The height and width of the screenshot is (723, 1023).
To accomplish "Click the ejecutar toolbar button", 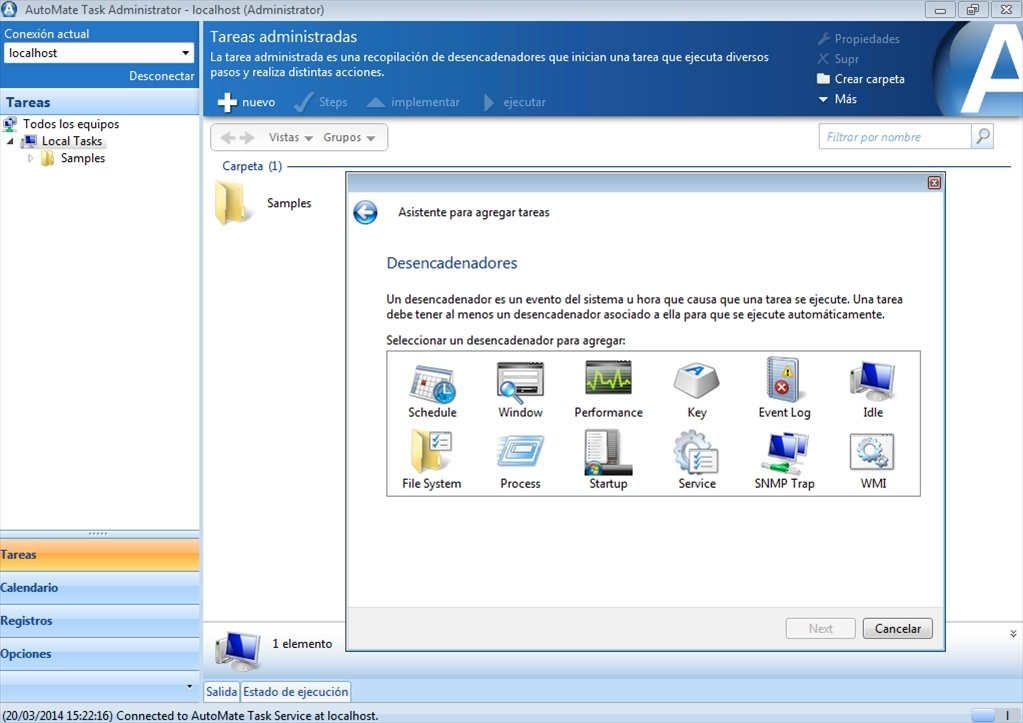I will pyautogui.click(x=514, y=102).
